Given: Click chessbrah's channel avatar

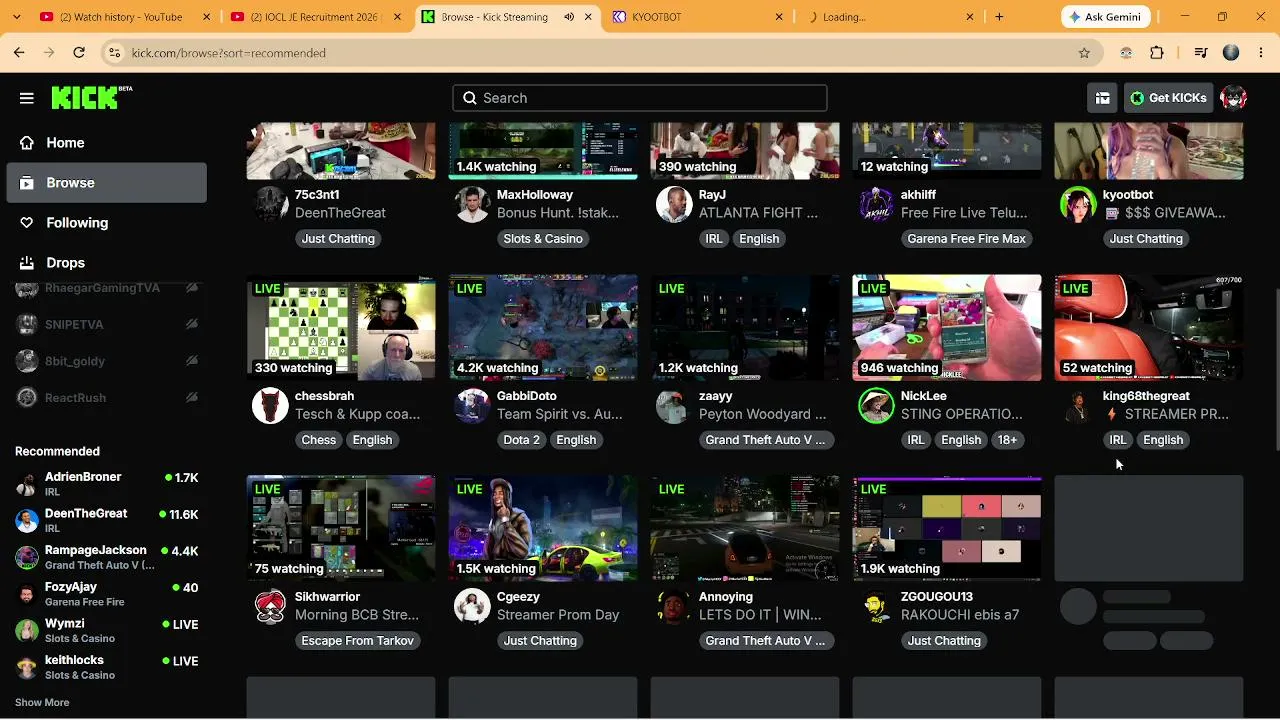Looking at the screenshot, I should click(x=270, y=406).
